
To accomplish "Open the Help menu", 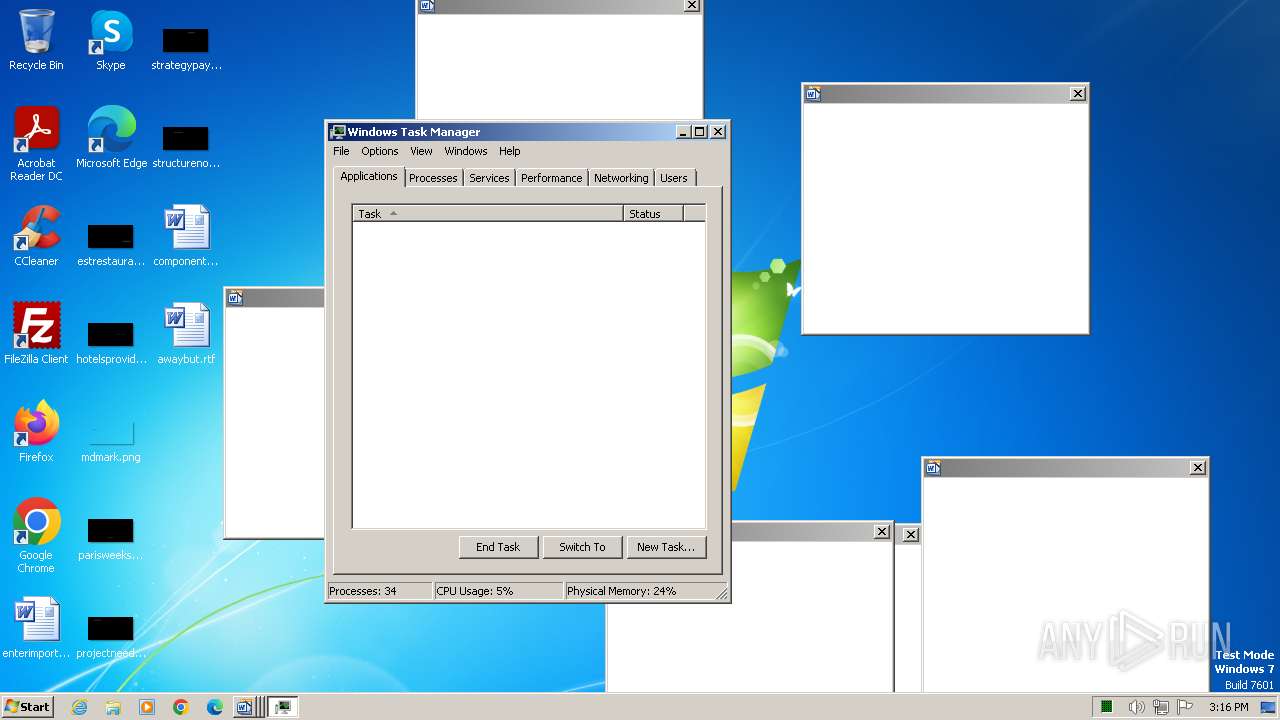I will [x=510, y=151].
